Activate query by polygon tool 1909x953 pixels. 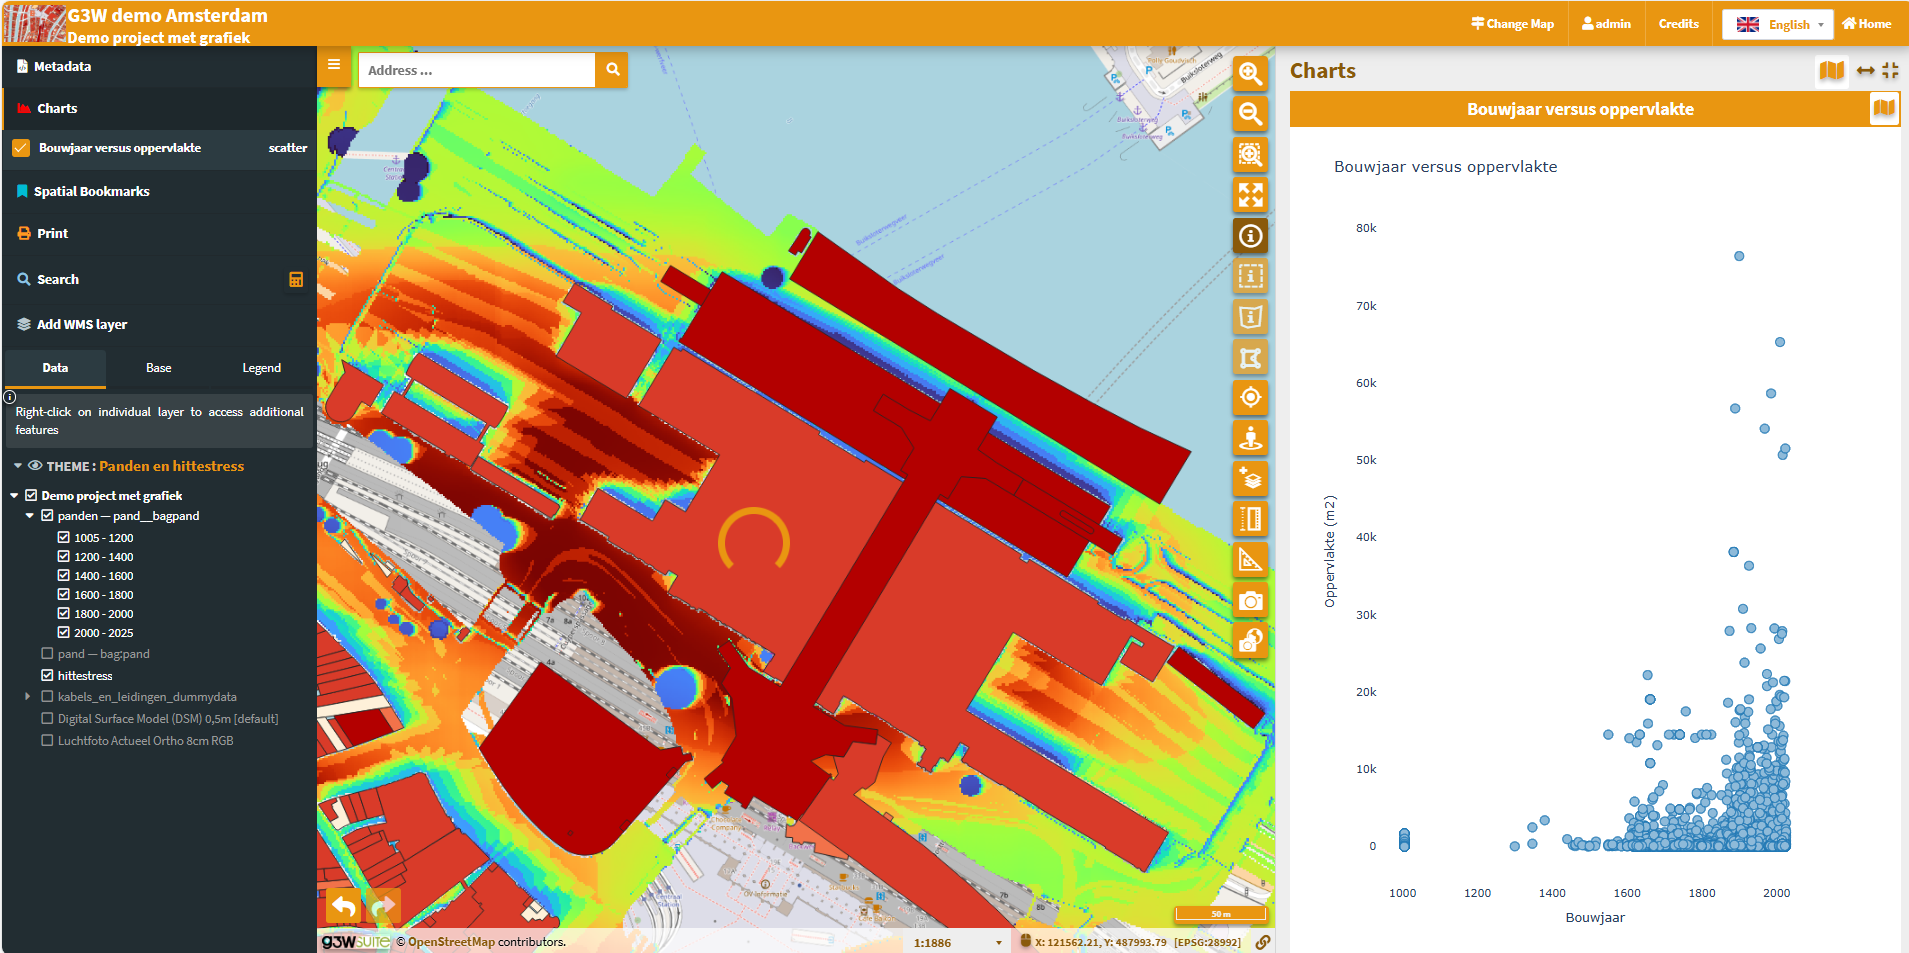coord(1250,317)
